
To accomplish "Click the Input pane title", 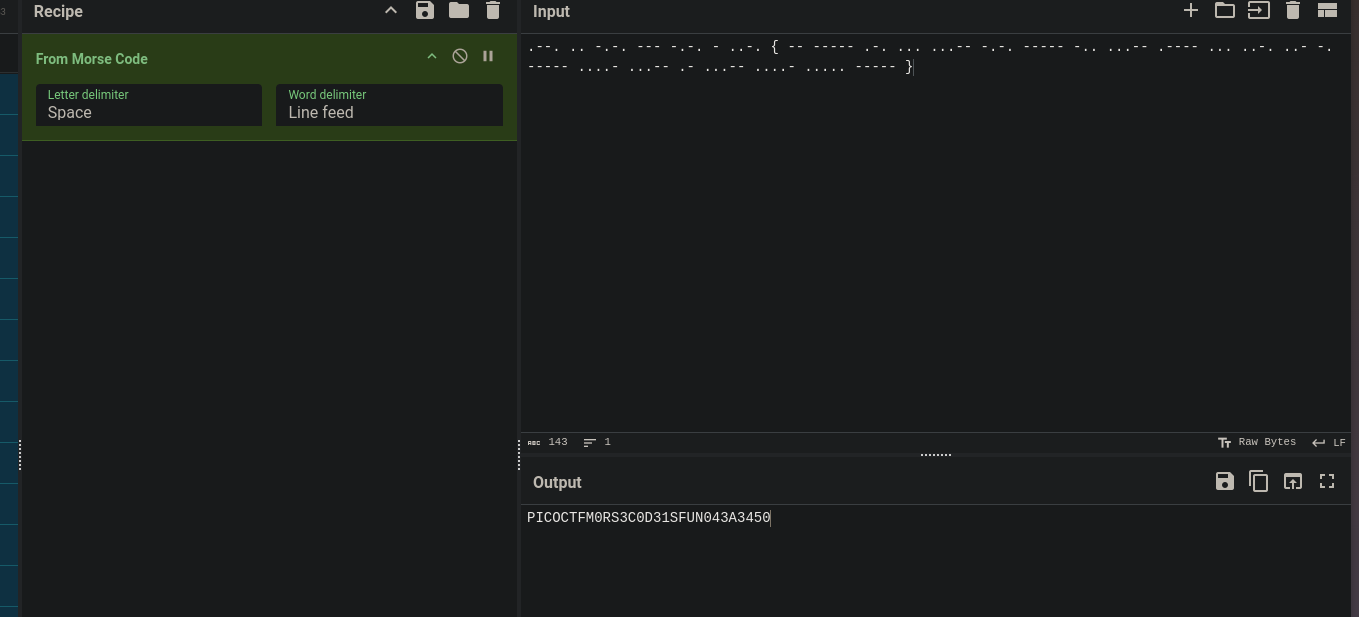I will click(551, 12).
